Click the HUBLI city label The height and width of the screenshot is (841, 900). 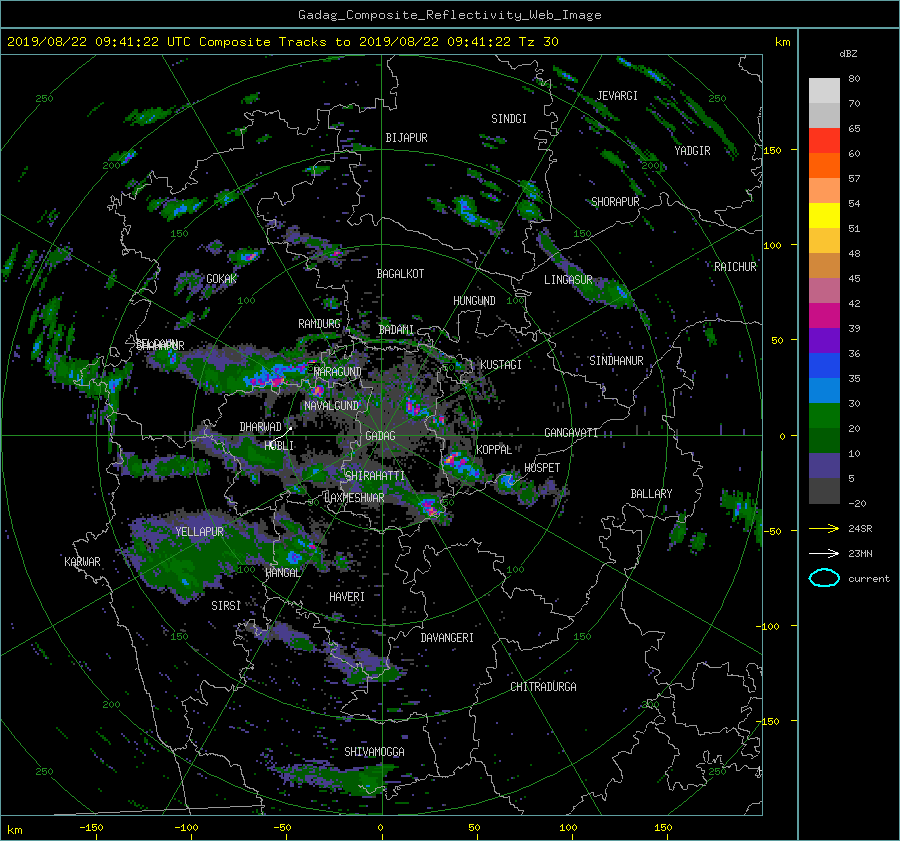(x=279, y=446)
